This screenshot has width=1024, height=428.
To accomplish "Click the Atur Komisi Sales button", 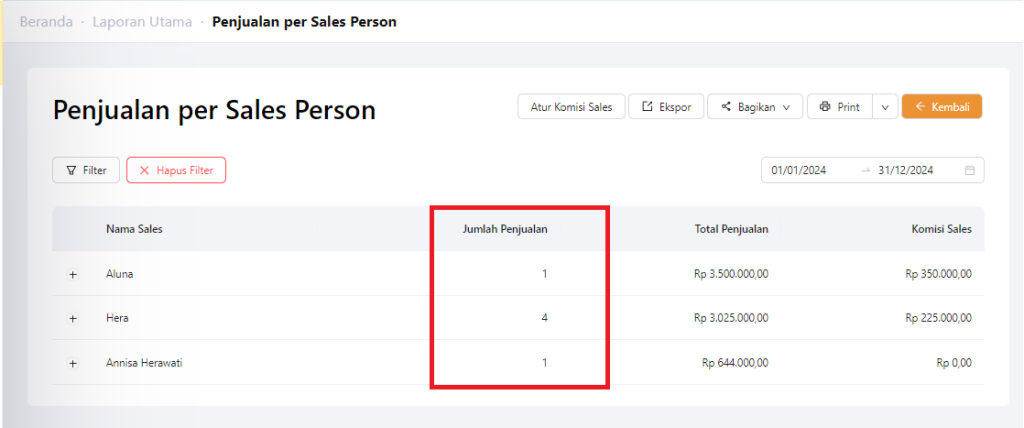I will point(571,107).
